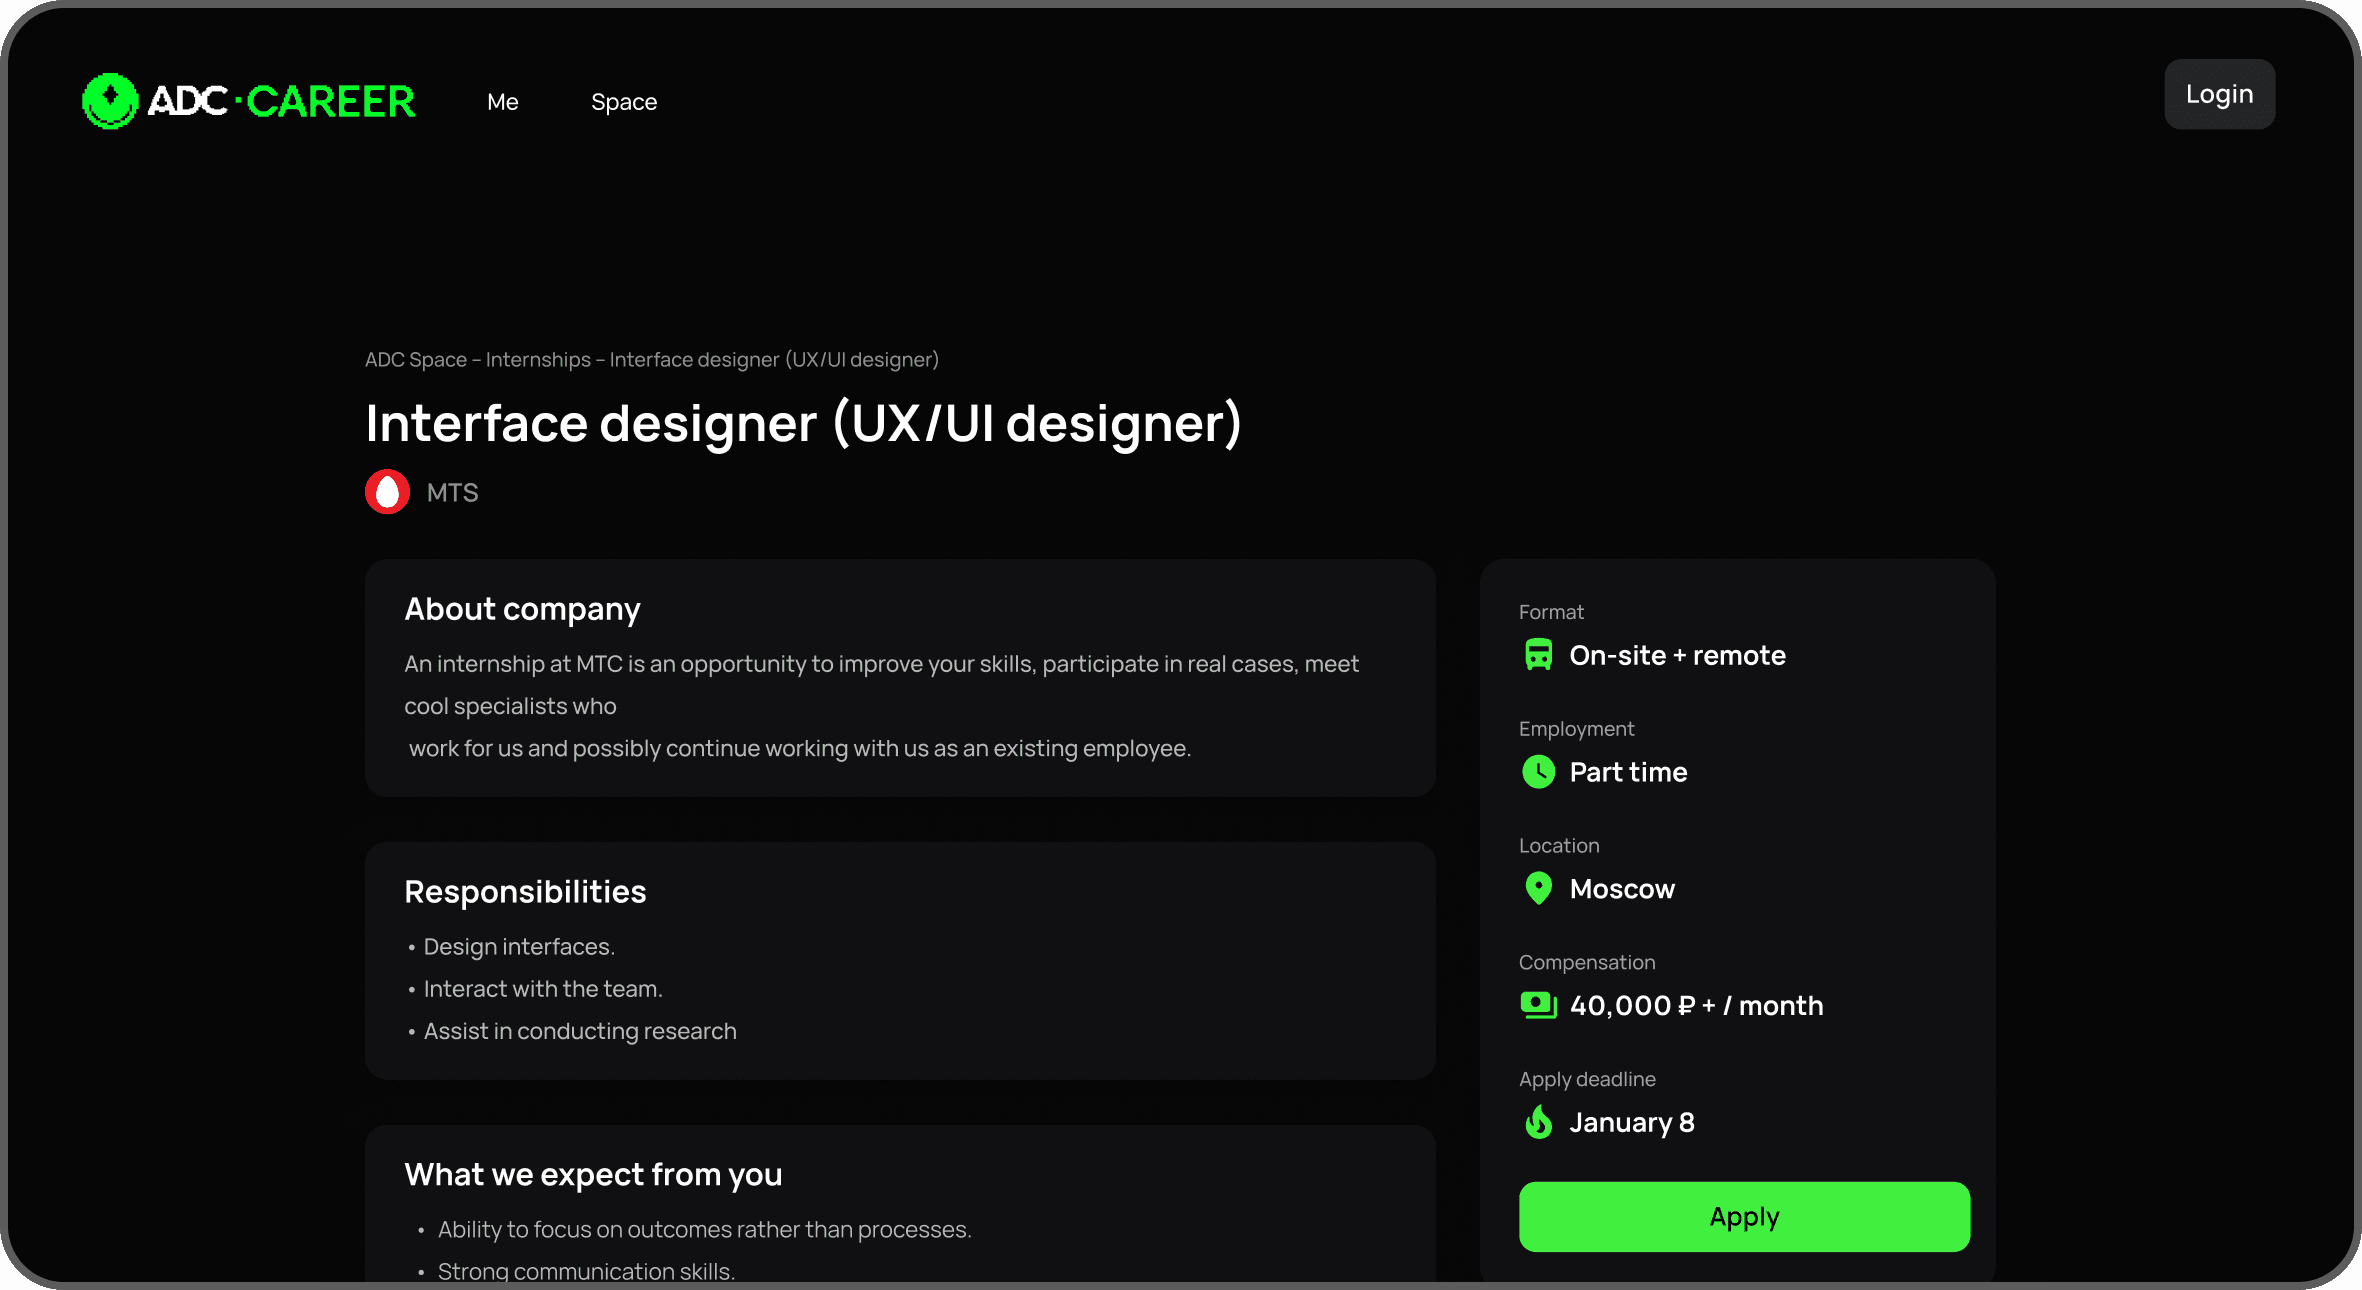Open the Me menu item

(502, 102)
